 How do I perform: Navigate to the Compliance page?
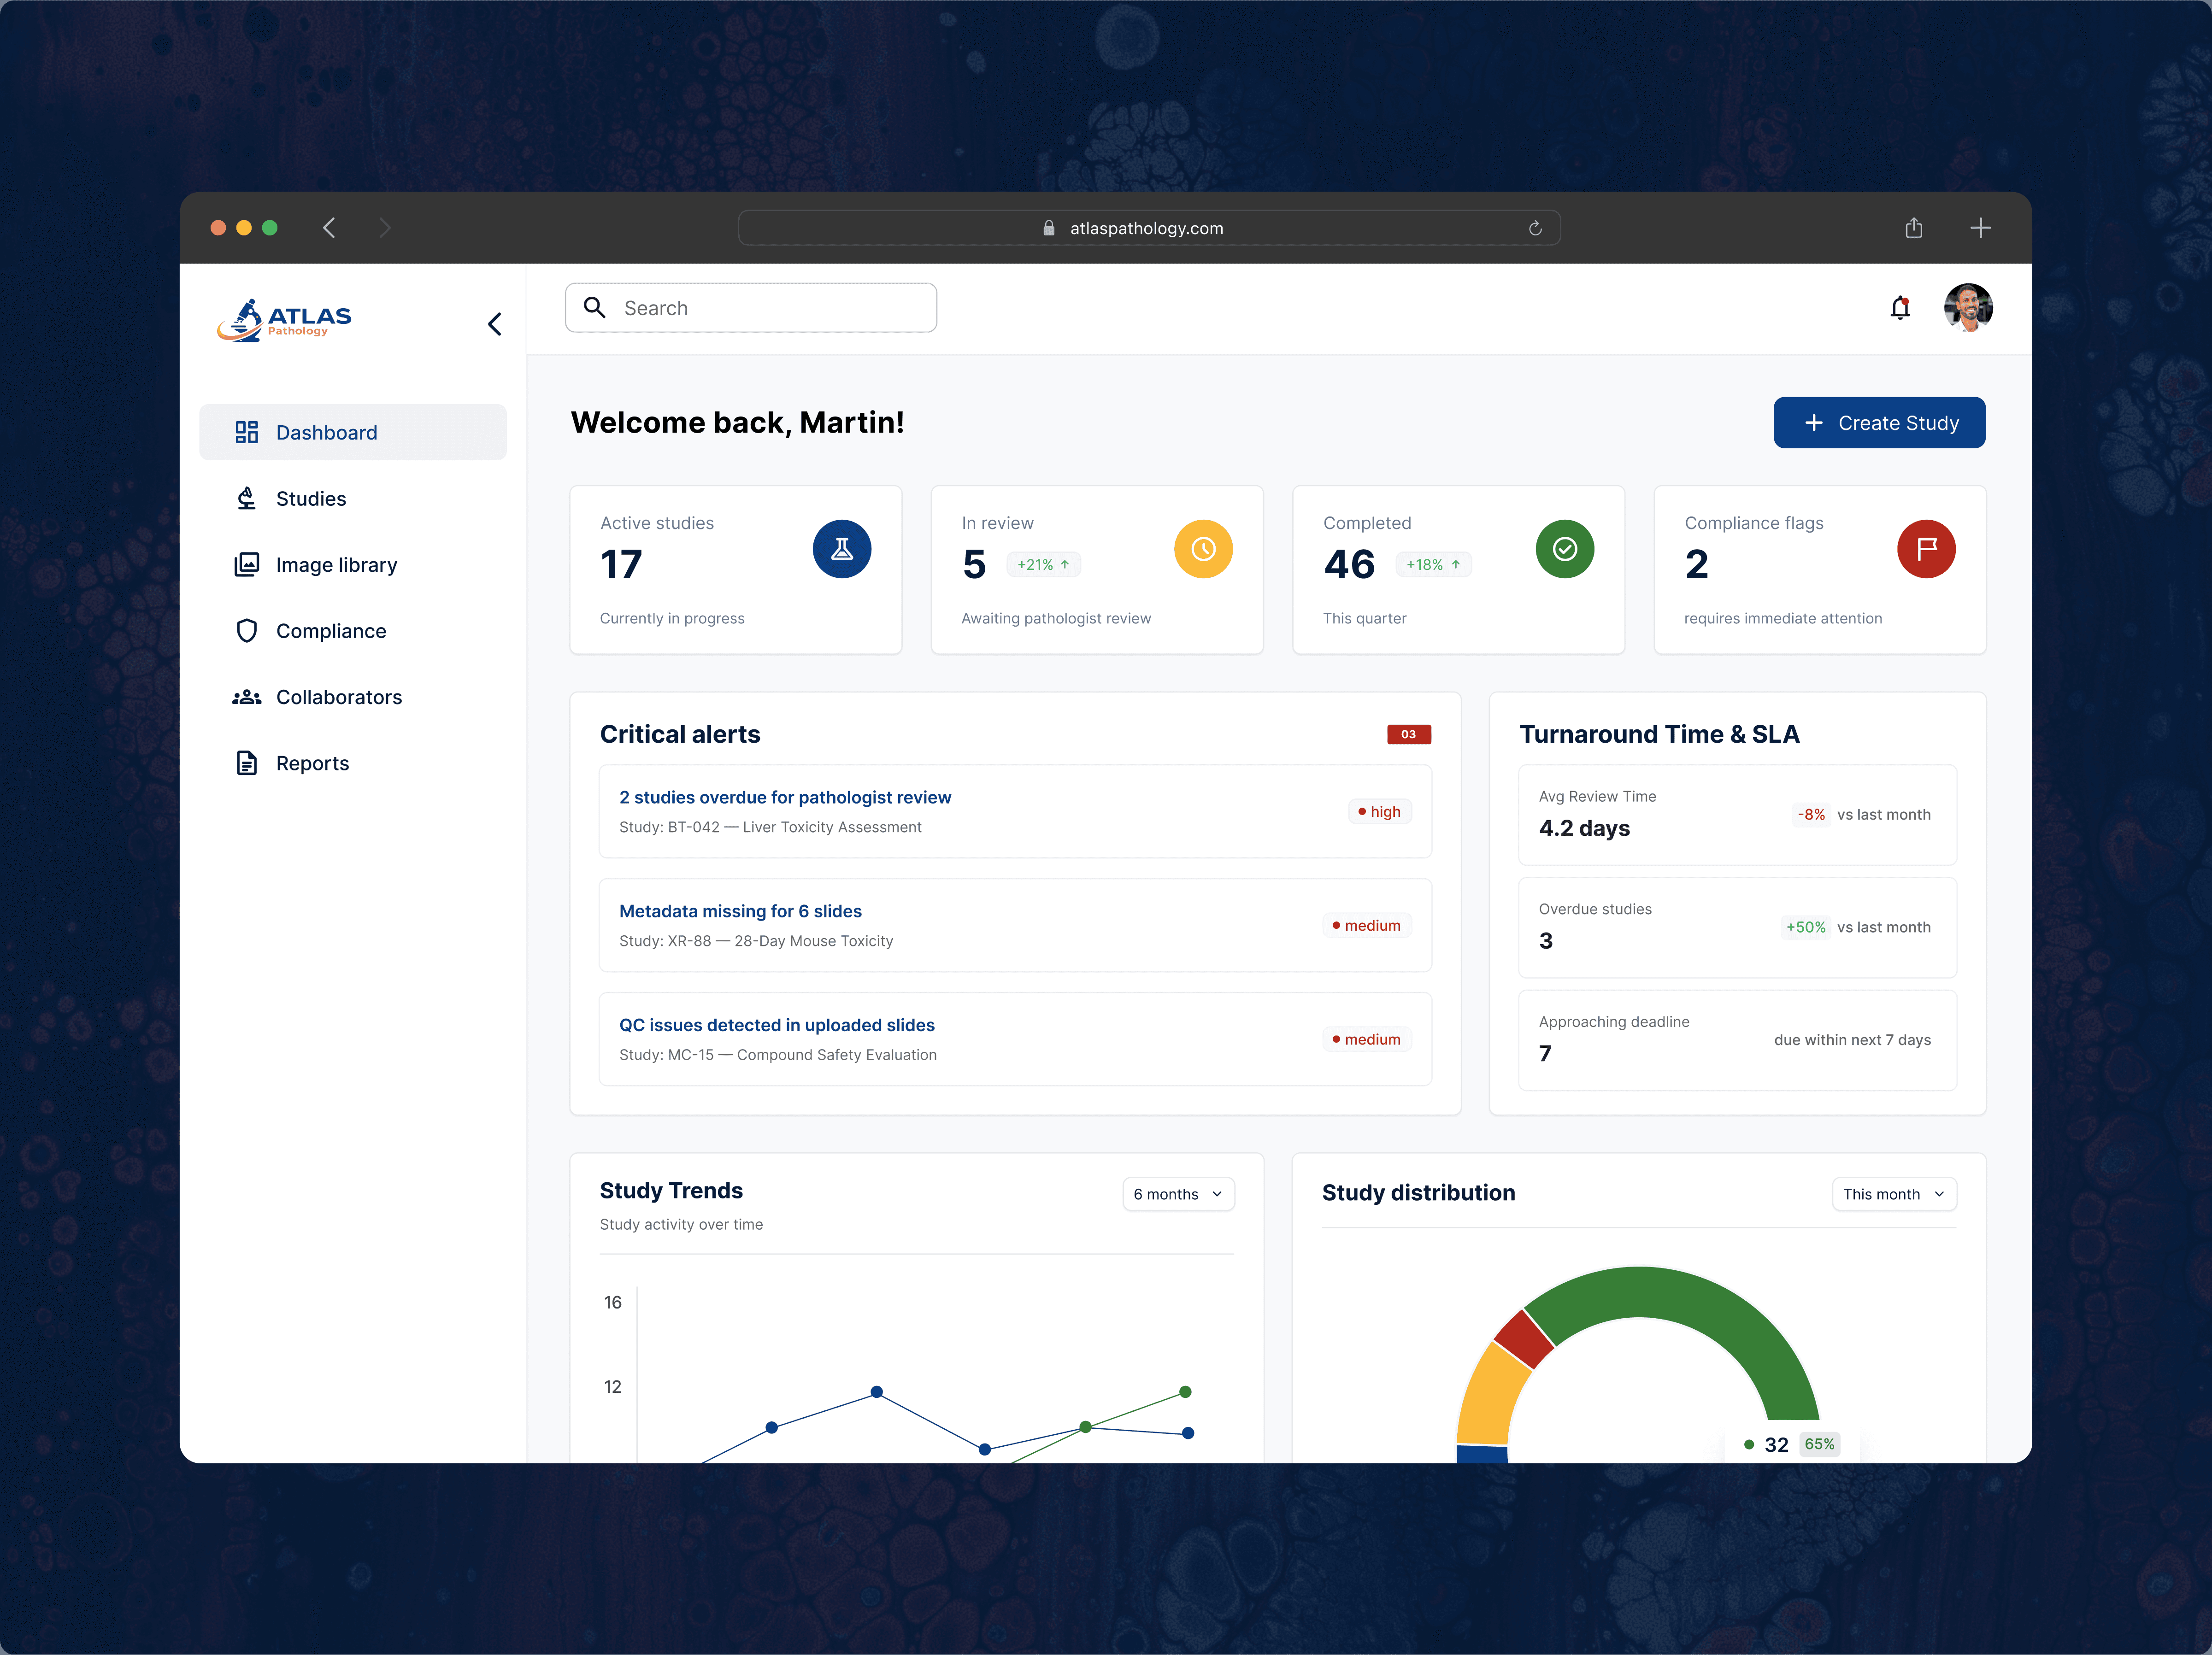[x=331, y=631]
